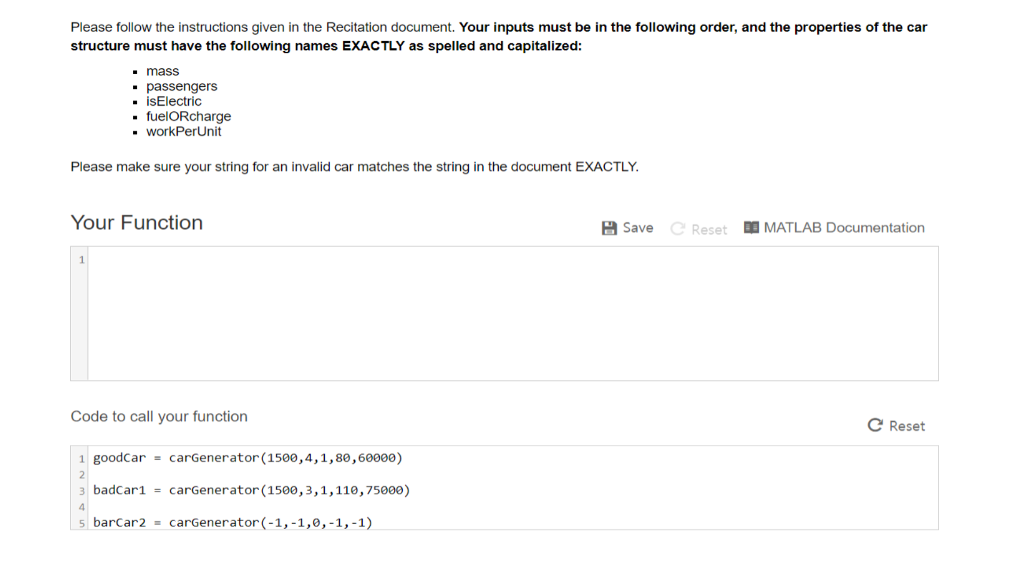
Task: Click line number 5 in the call code gutter
Action: 80,521
